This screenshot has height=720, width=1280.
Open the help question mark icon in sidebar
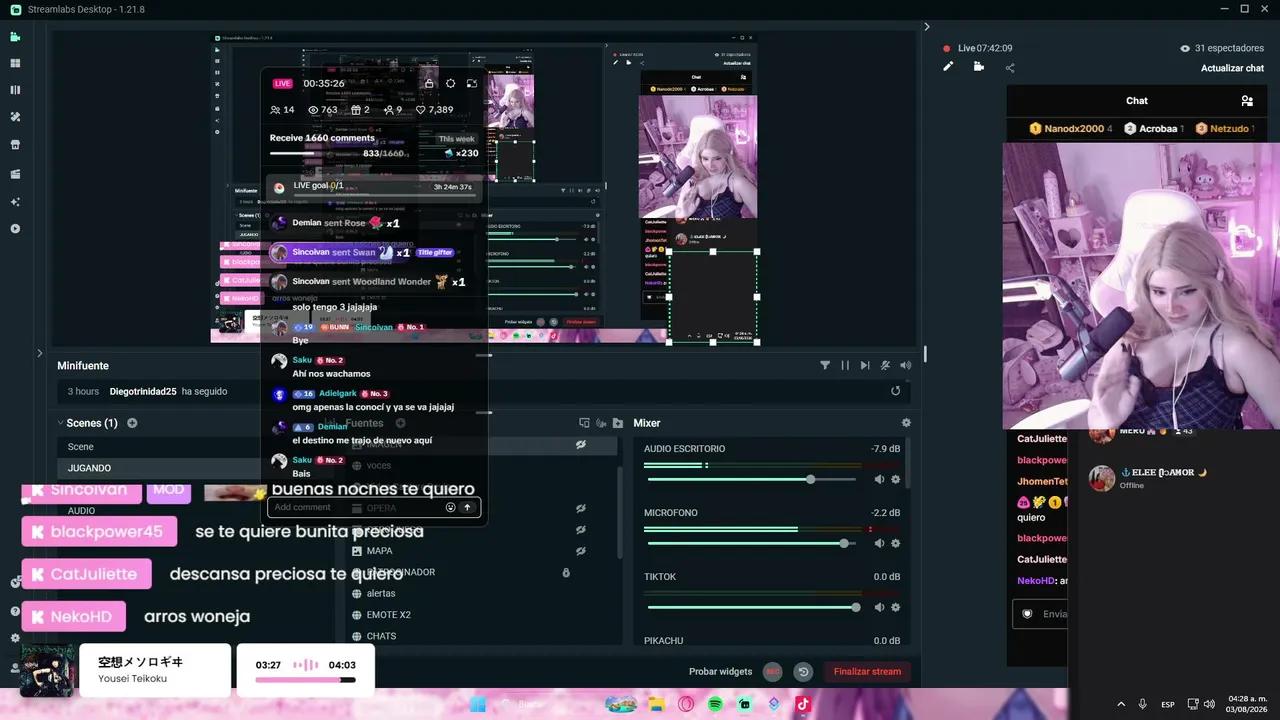[15, 611]
